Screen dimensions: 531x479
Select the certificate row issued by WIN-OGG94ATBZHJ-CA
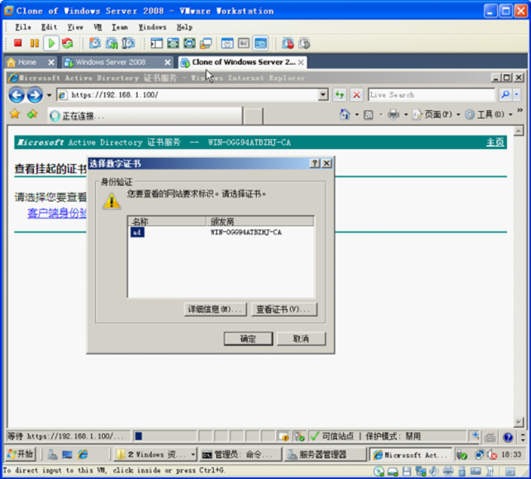point(221,232)
